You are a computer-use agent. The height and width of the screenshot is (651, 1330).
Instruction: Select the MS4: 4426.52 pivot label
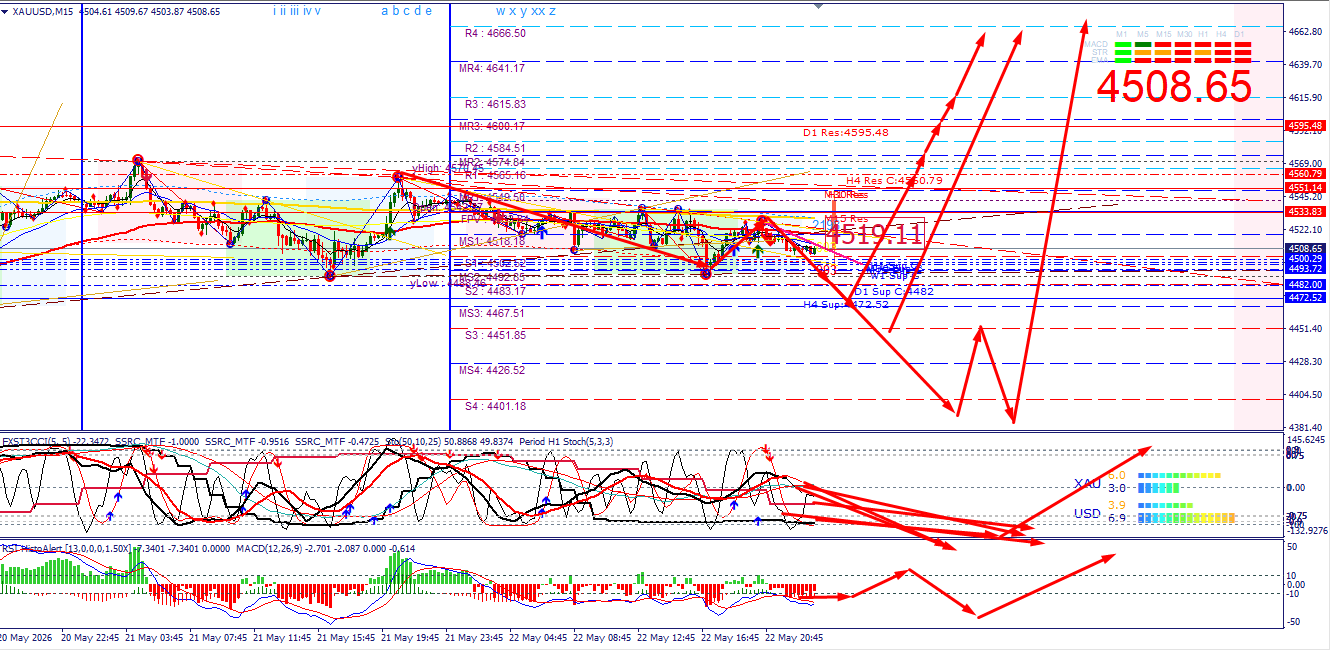[x=492, y=371]
